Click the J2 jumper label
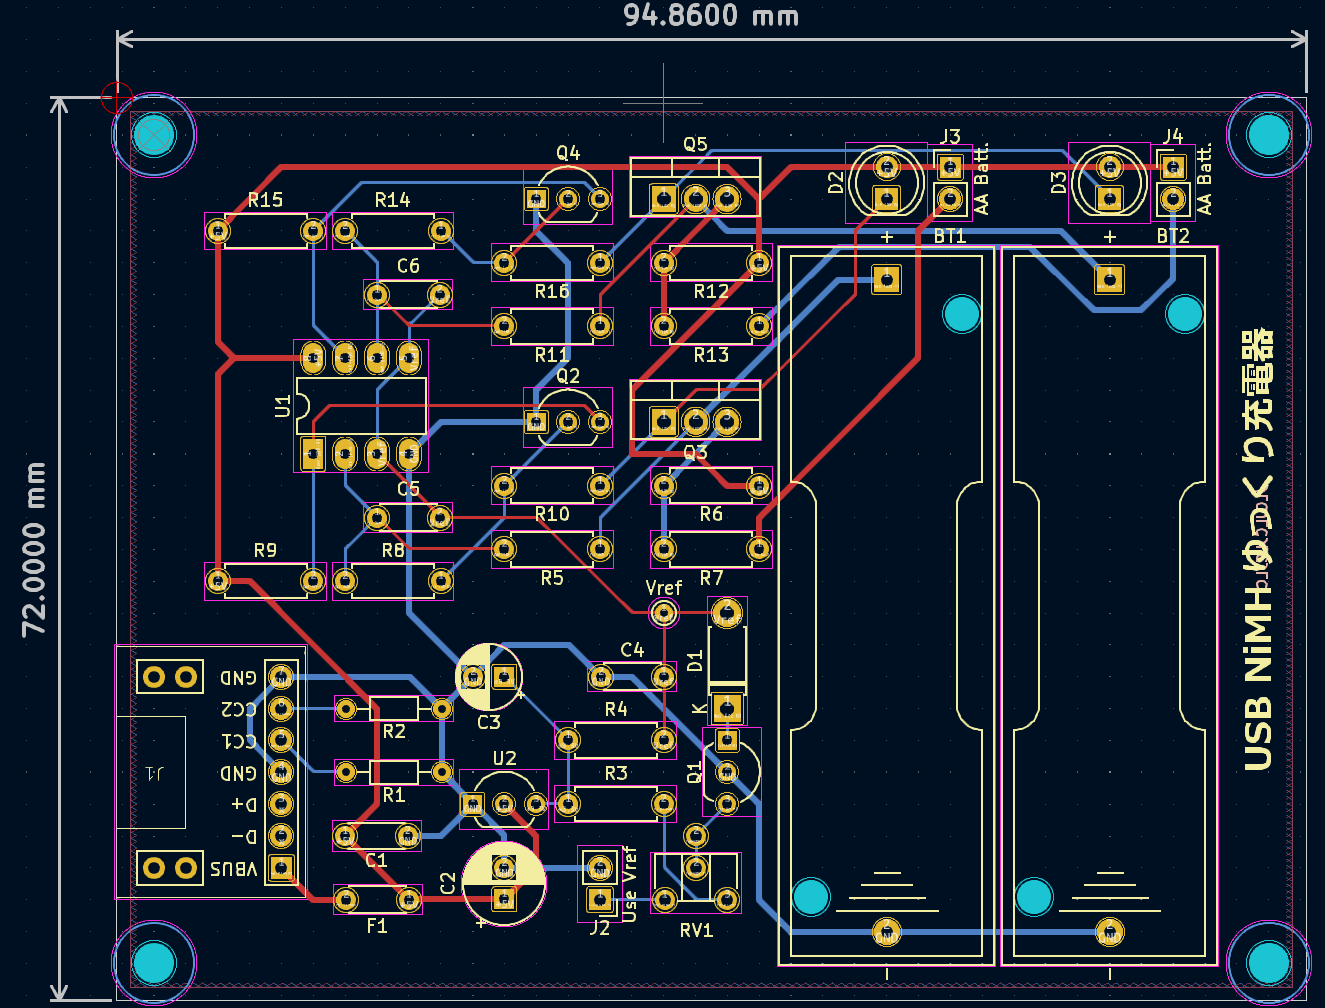 [x=599, y=928]
